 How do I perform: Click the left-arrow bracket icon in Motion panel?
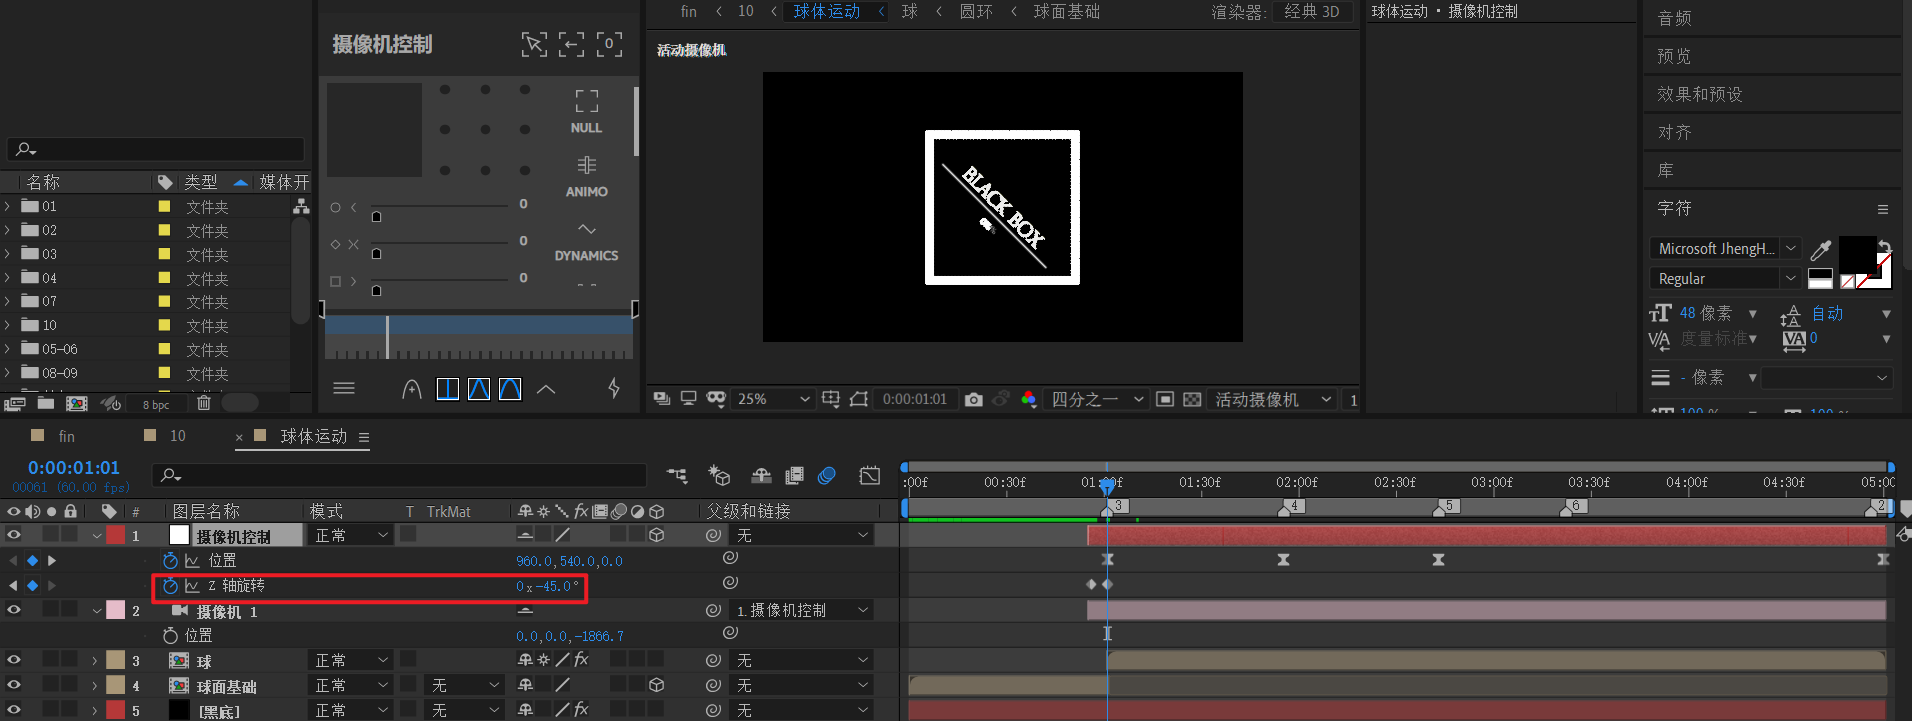tap(571, 44)
